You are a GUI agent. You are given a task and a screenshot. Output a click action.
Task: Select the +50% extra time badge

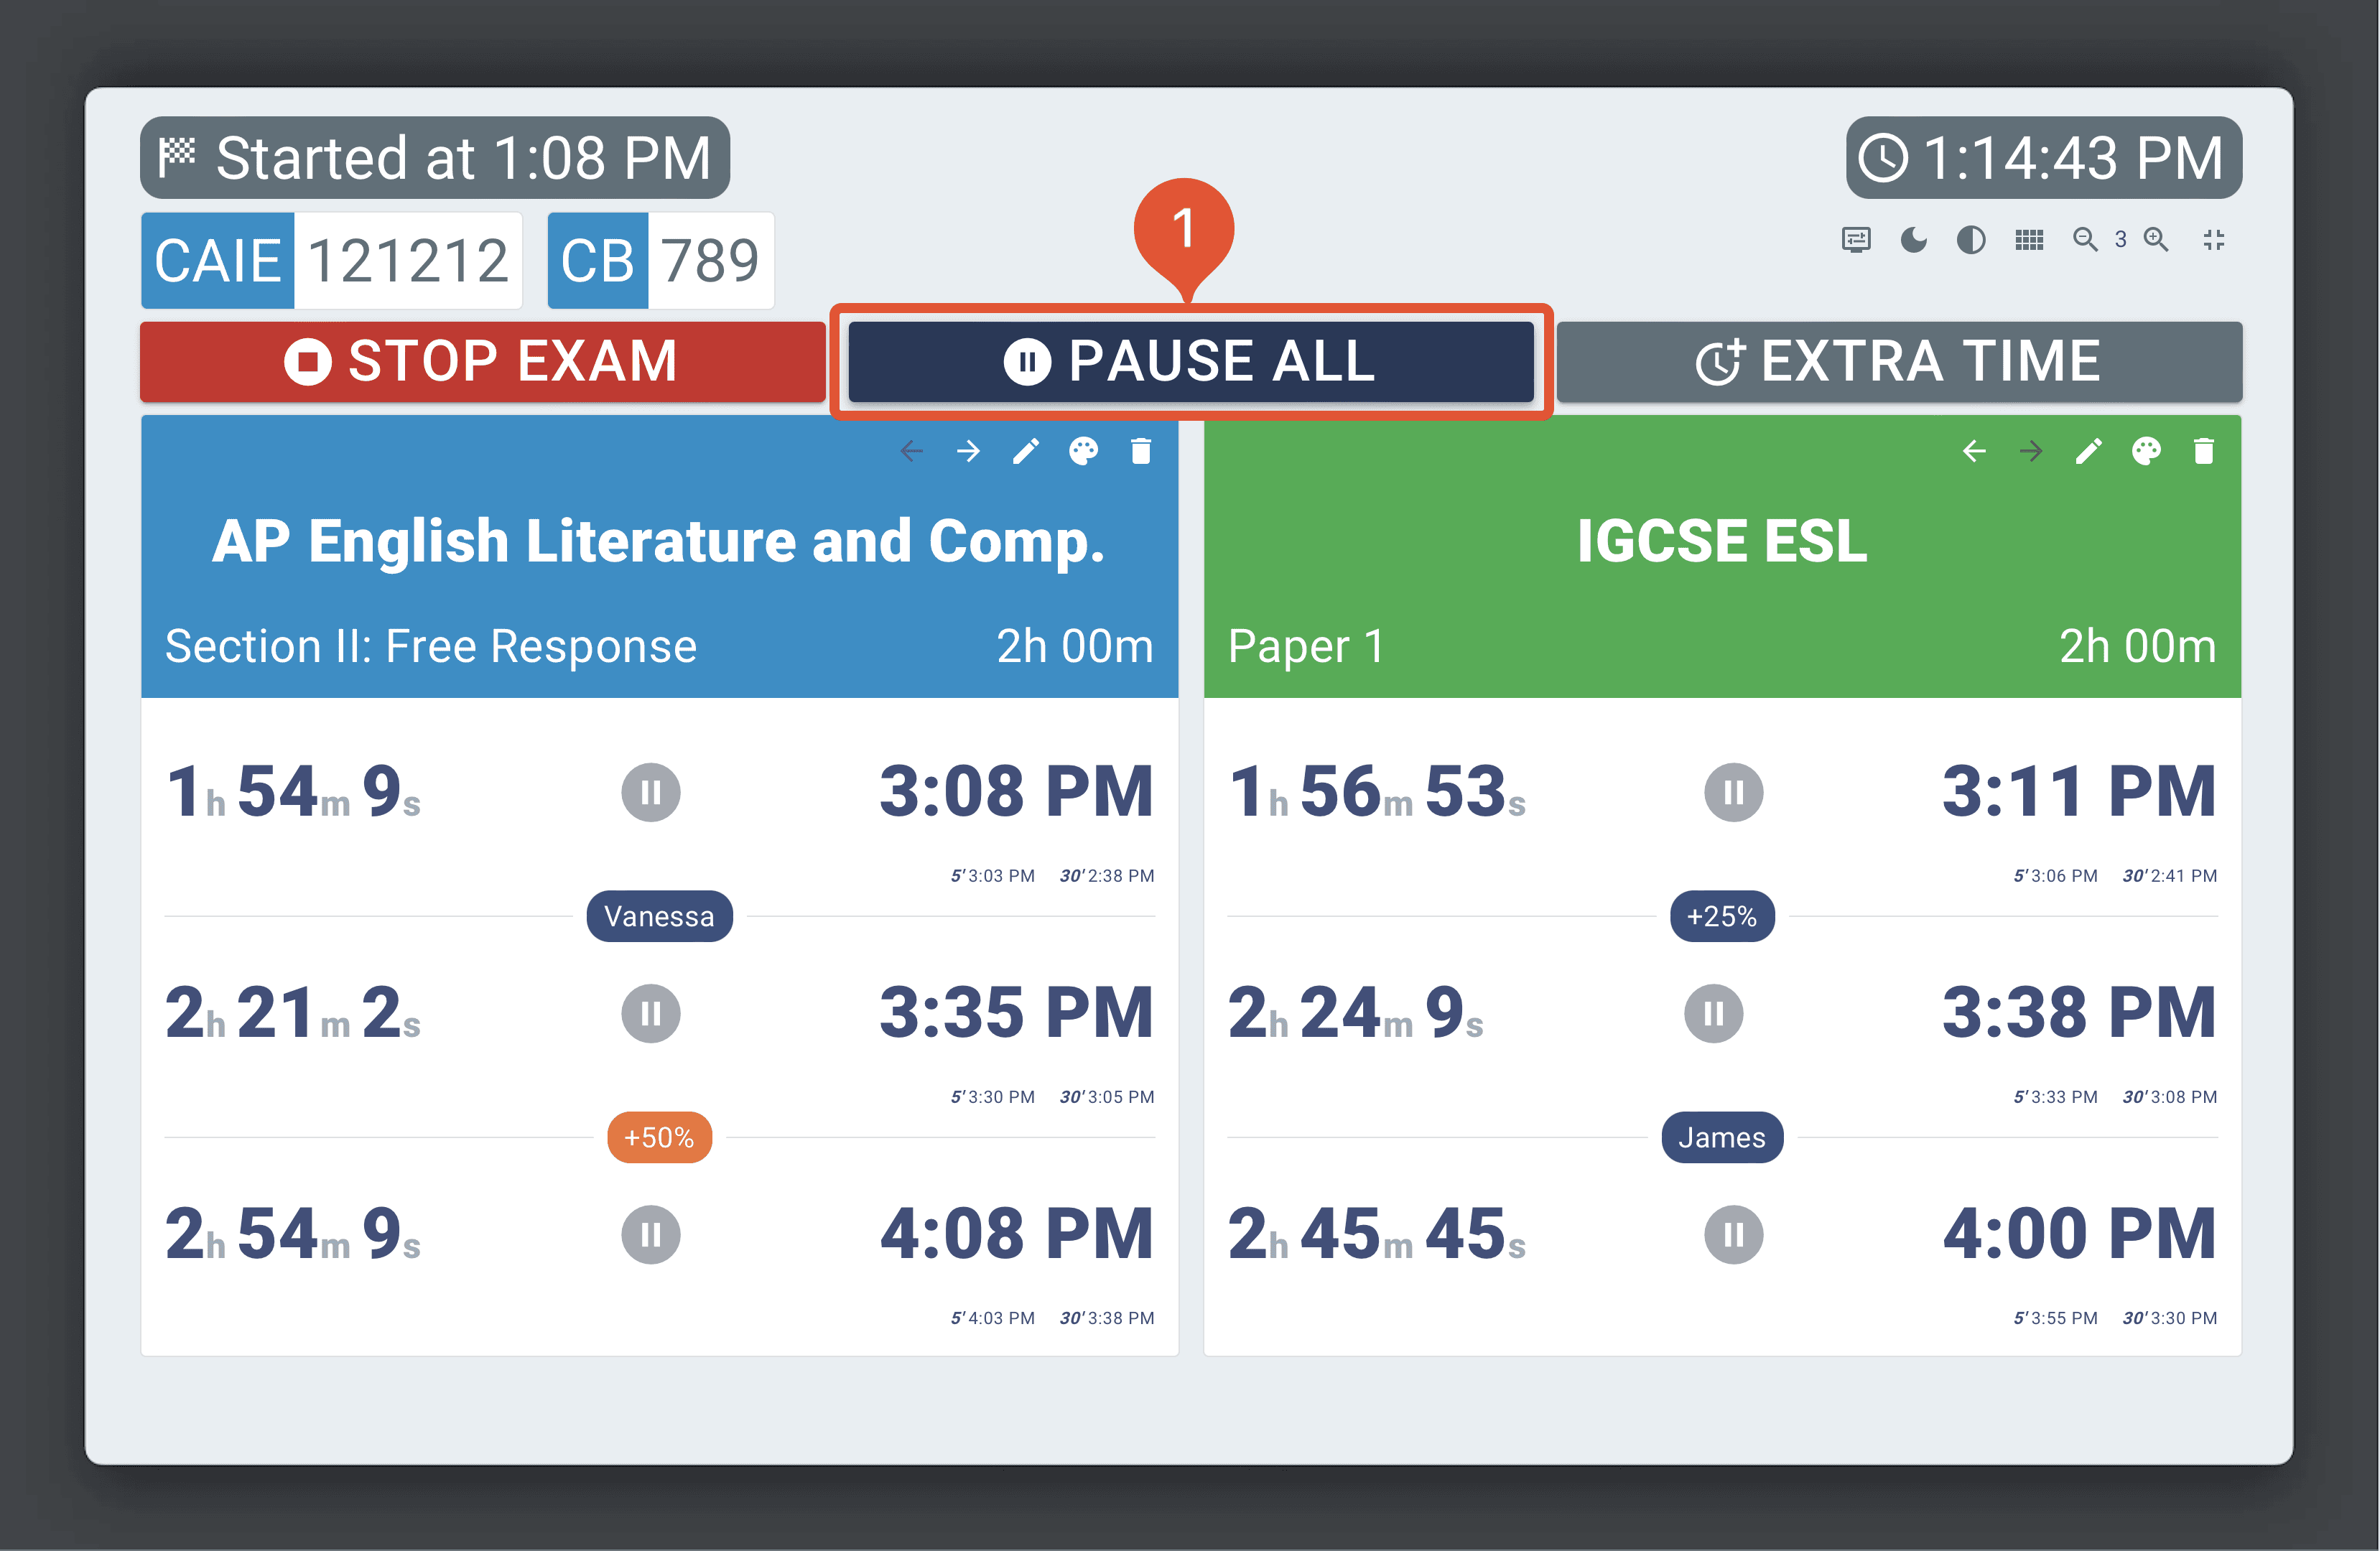[x=660, y=1137]
